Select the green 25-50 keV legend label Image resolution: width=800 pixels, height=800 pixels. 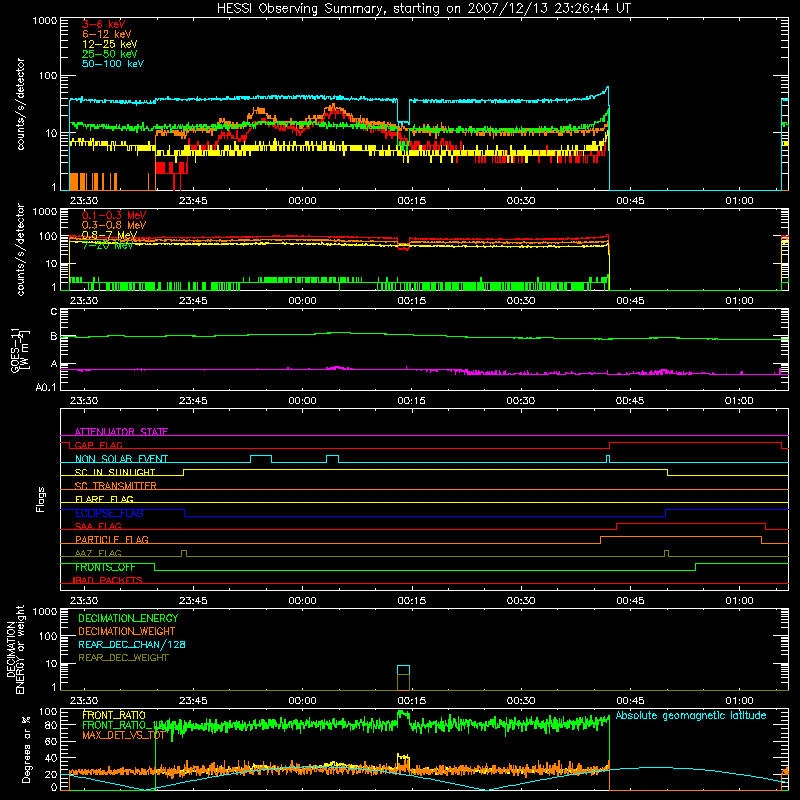pos(110,54)
